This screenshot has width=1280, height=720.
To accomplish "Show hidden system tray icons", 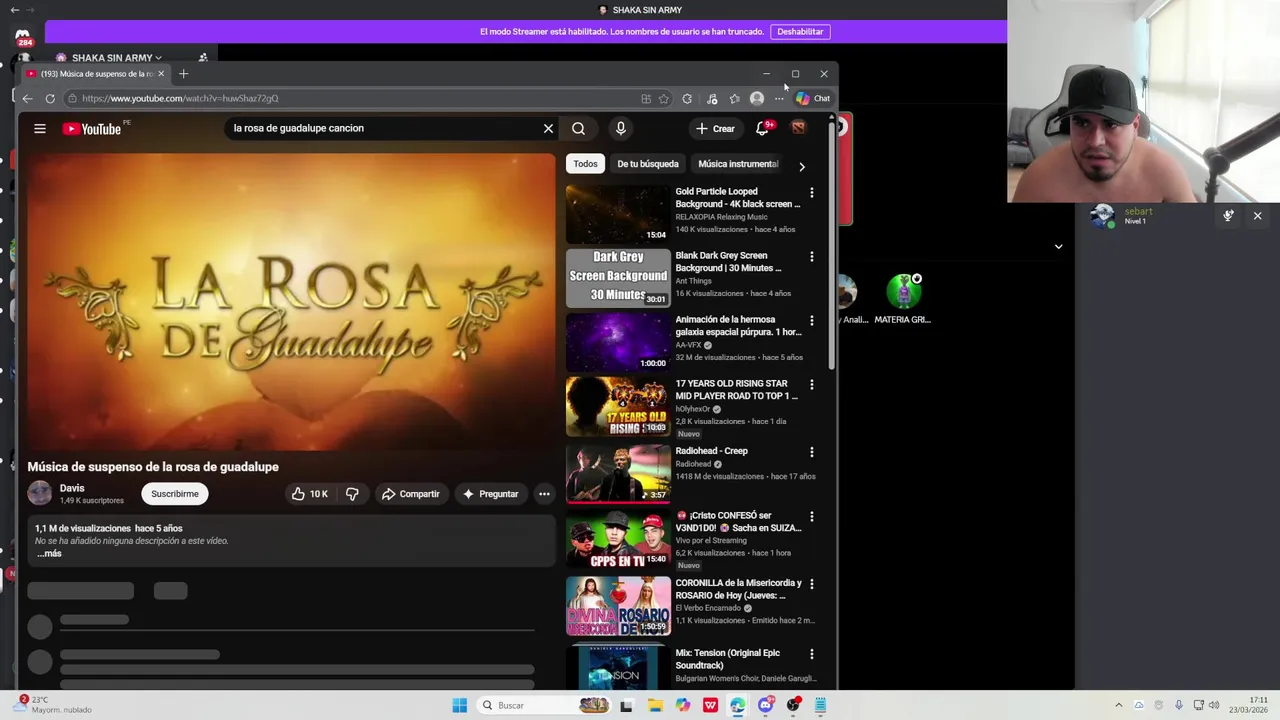I will click(1118, 705).
